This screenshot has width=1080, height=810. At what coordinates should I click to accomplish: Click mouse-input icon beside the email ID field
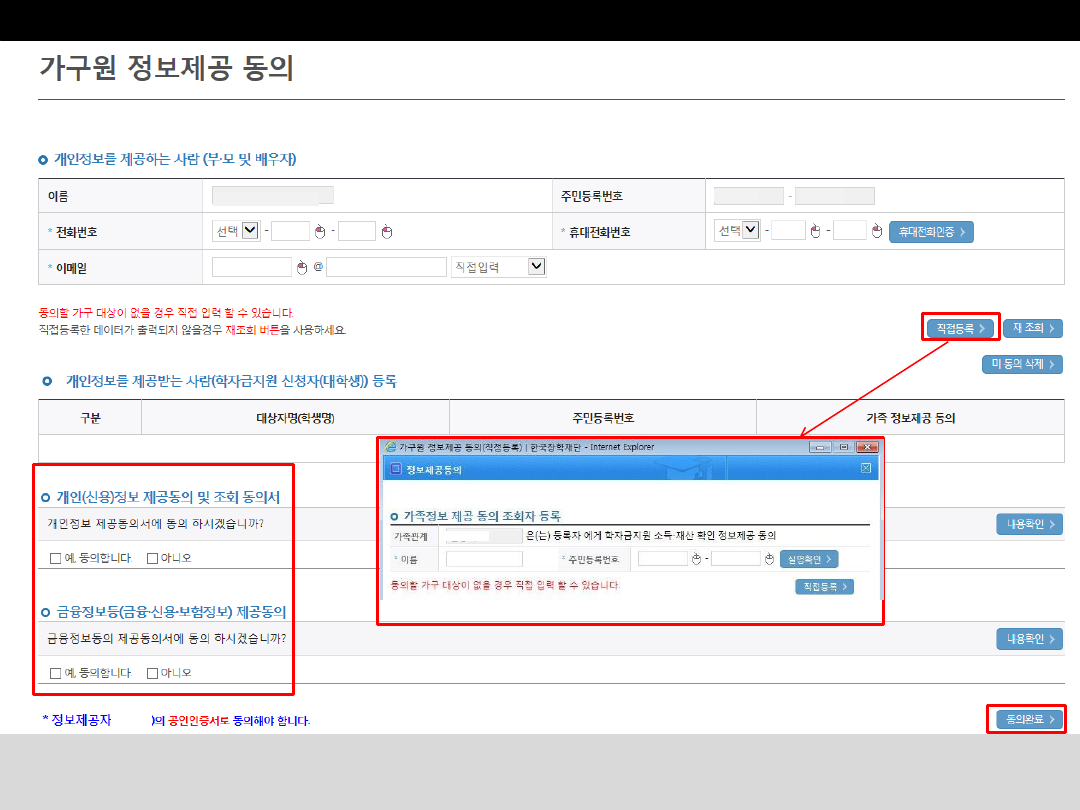302,267
